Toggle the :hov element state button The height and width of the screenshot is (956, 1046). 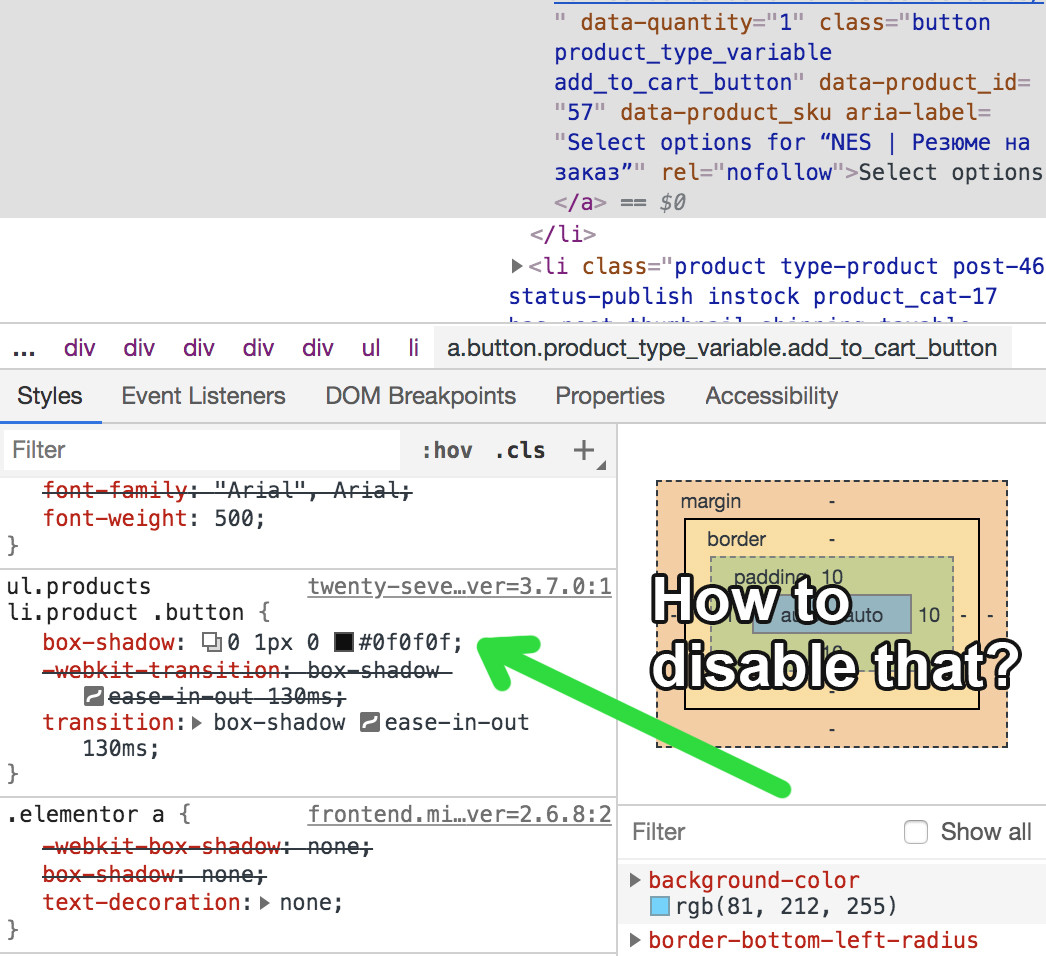pyautogui.click(x=447, y=450)
